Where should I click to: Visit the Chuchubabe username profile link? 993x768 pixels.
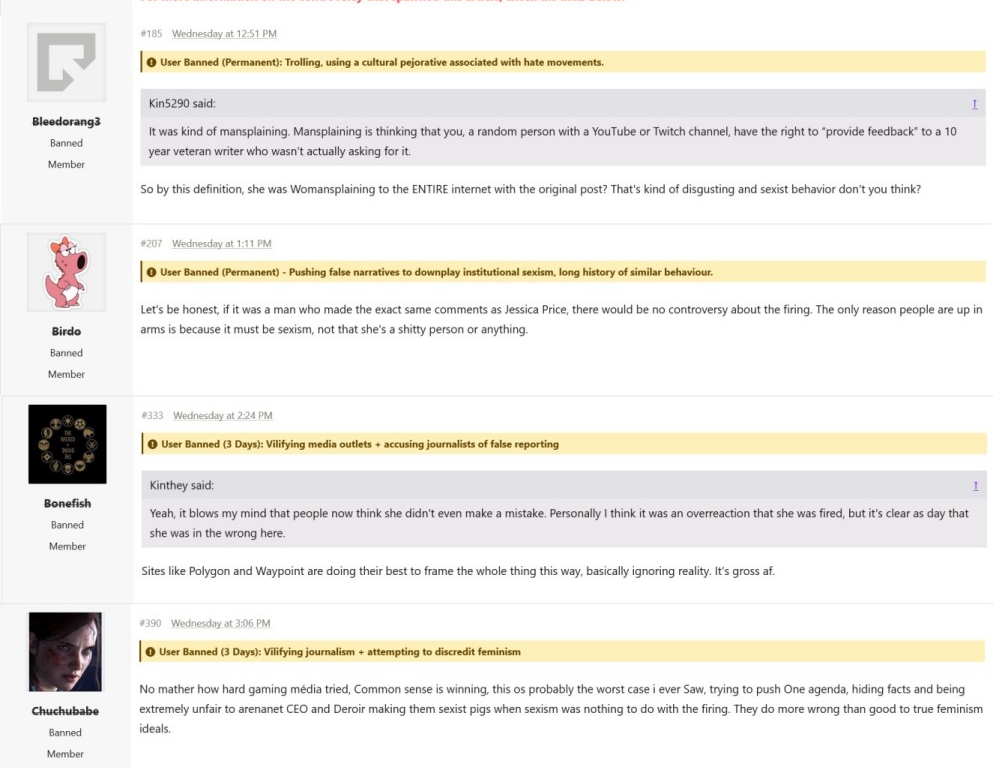coord(66,711)
